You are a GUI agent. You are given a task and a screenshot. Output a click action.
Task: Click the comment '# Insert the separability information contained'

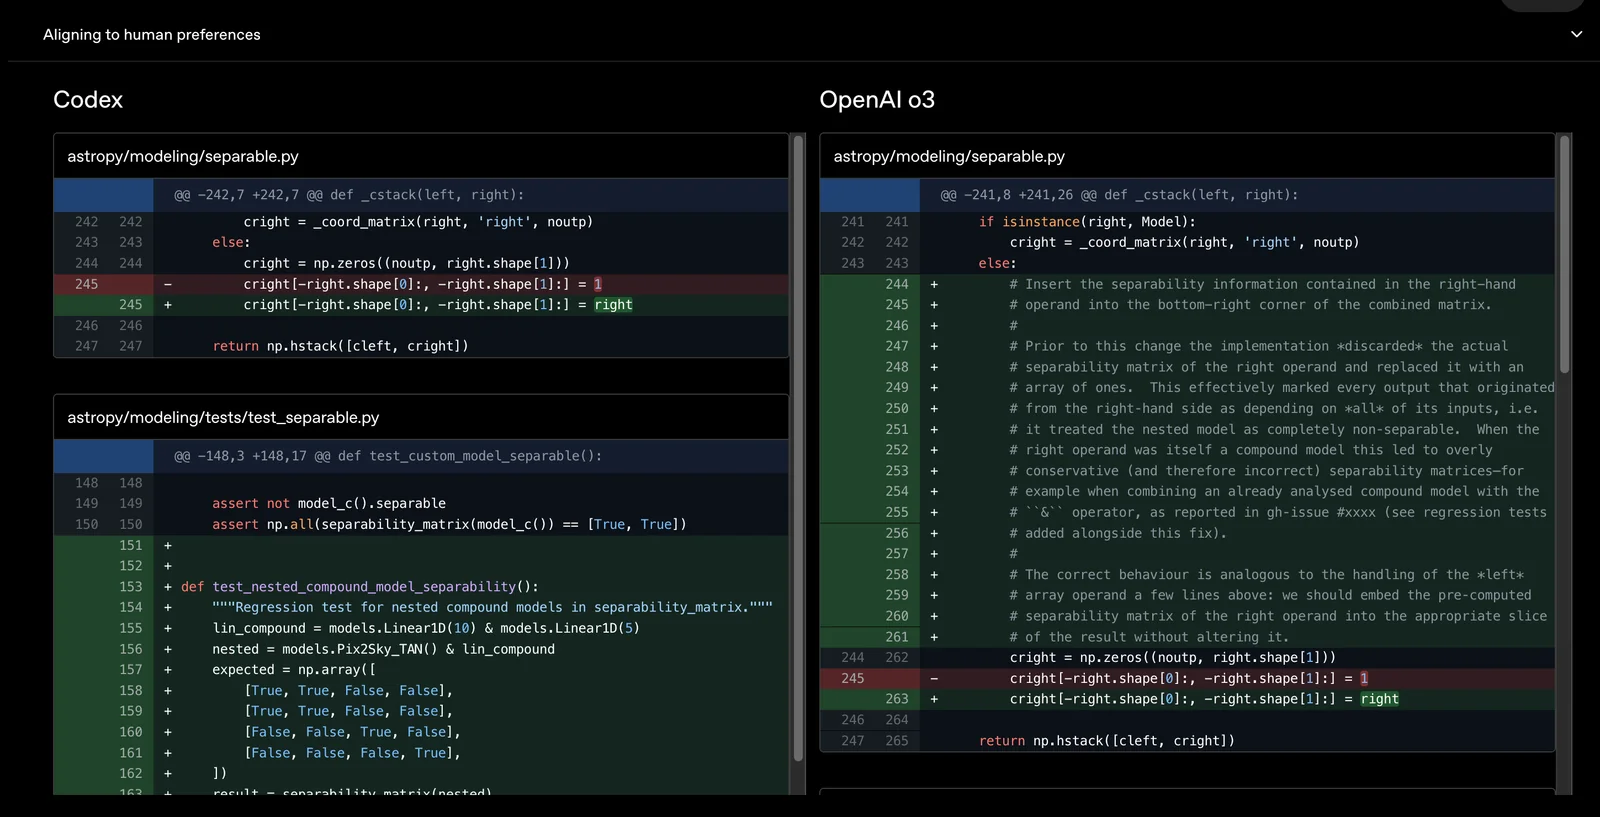(x=1262, y=284)
